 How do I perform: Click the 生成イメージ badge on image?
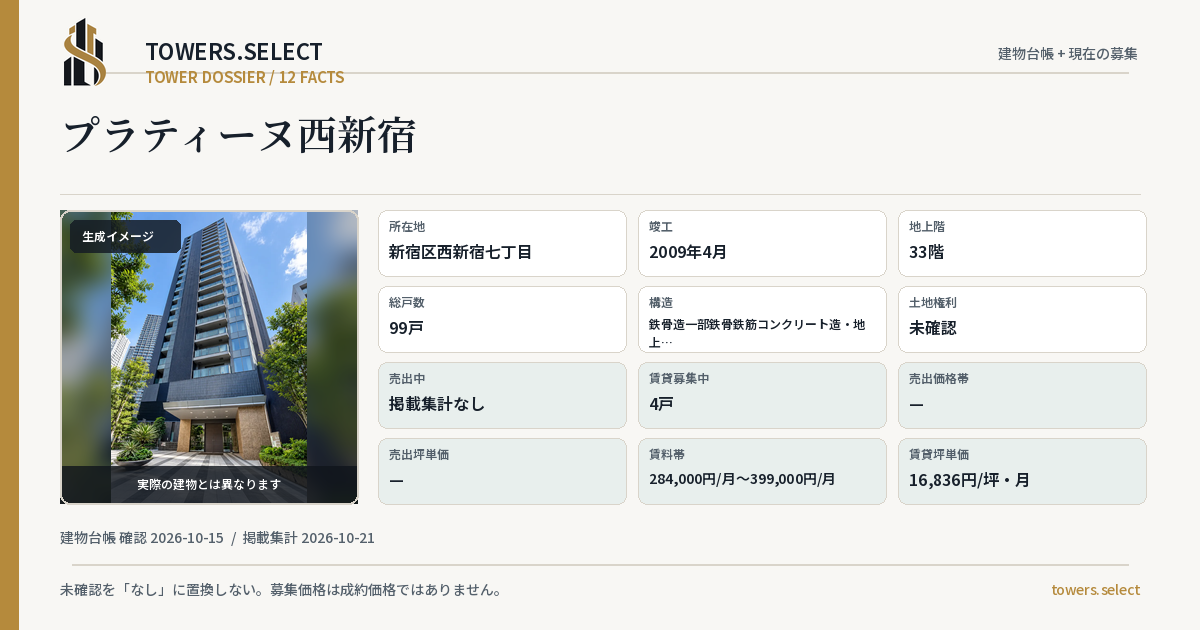125,237
